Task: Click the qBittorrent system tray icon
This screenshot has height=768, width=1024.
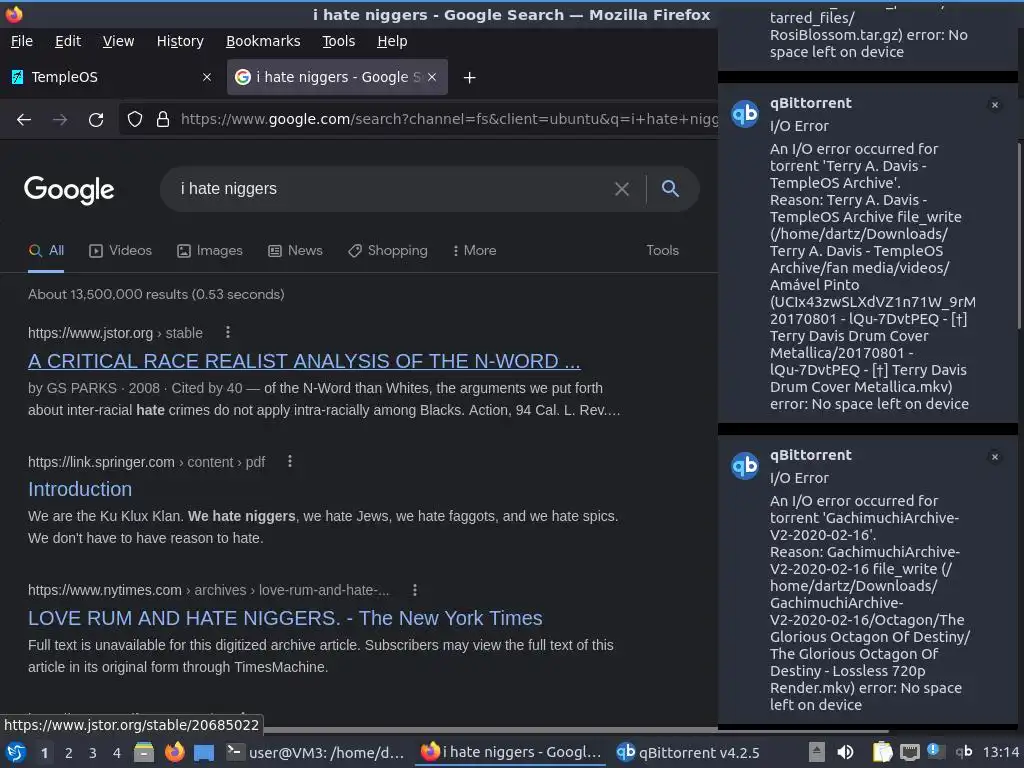Action: 964,752
